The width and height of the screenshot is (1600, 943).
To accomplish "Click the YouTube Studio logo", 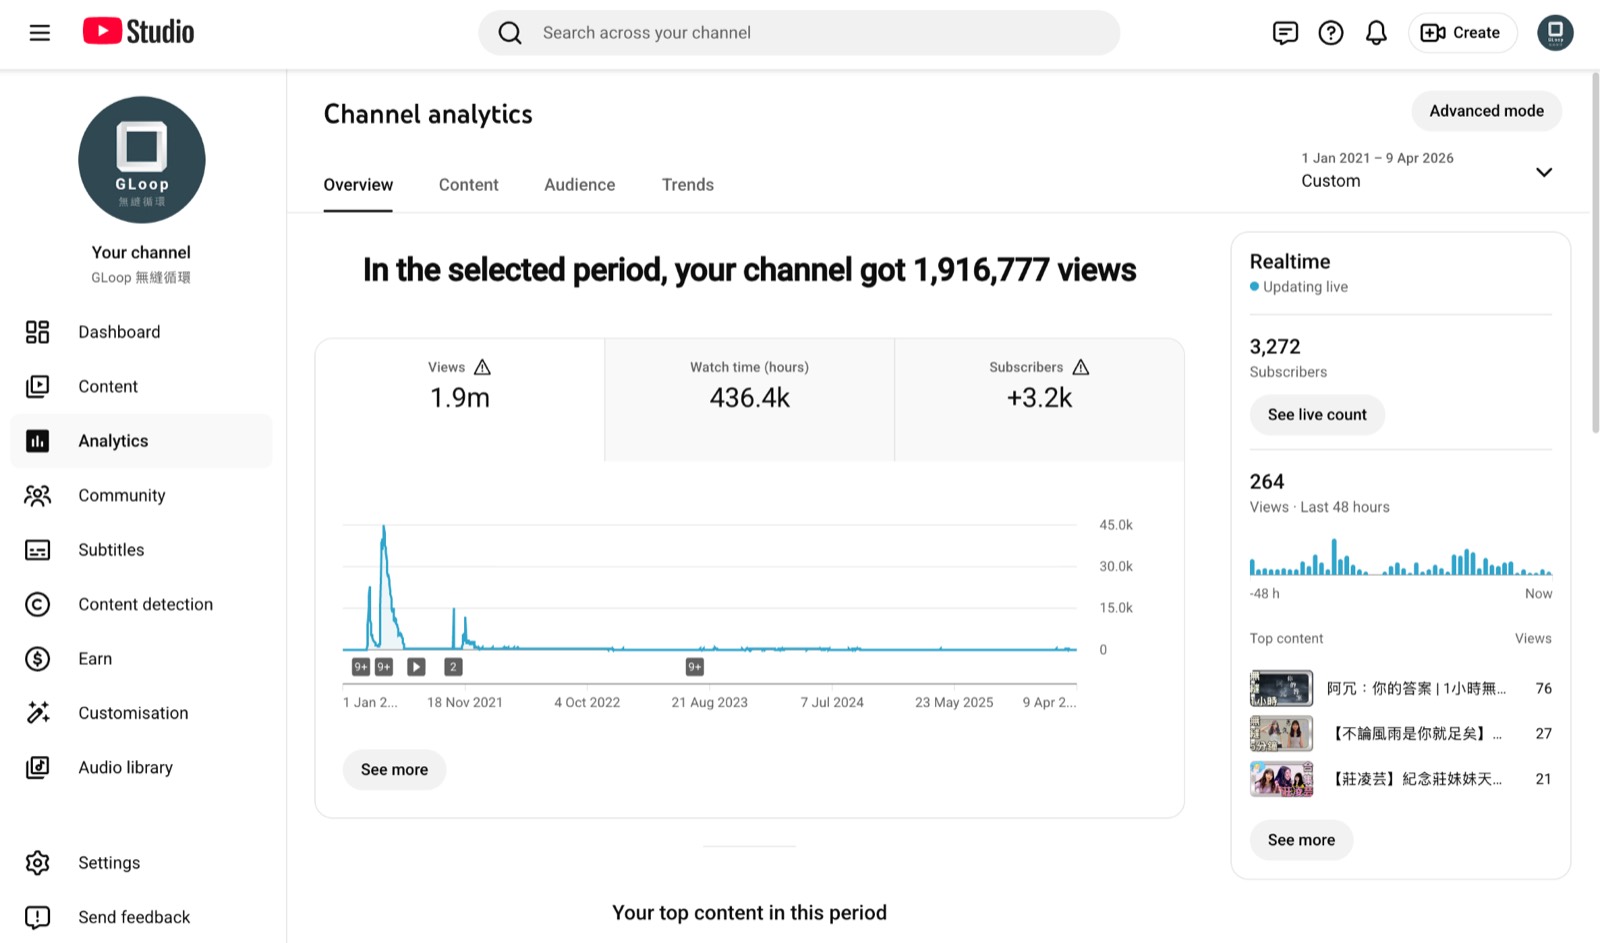I will (x=138, y=32).
